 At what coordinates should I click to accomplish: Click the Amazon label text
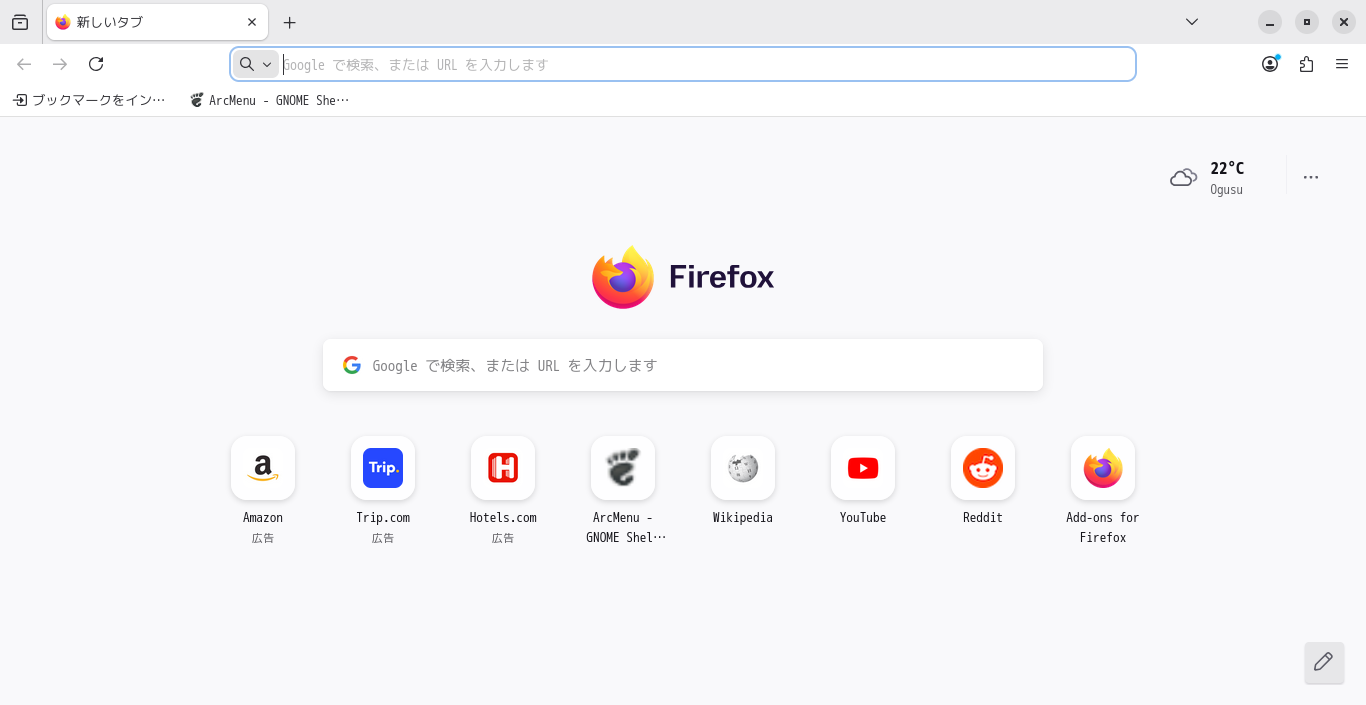point(263,517)
